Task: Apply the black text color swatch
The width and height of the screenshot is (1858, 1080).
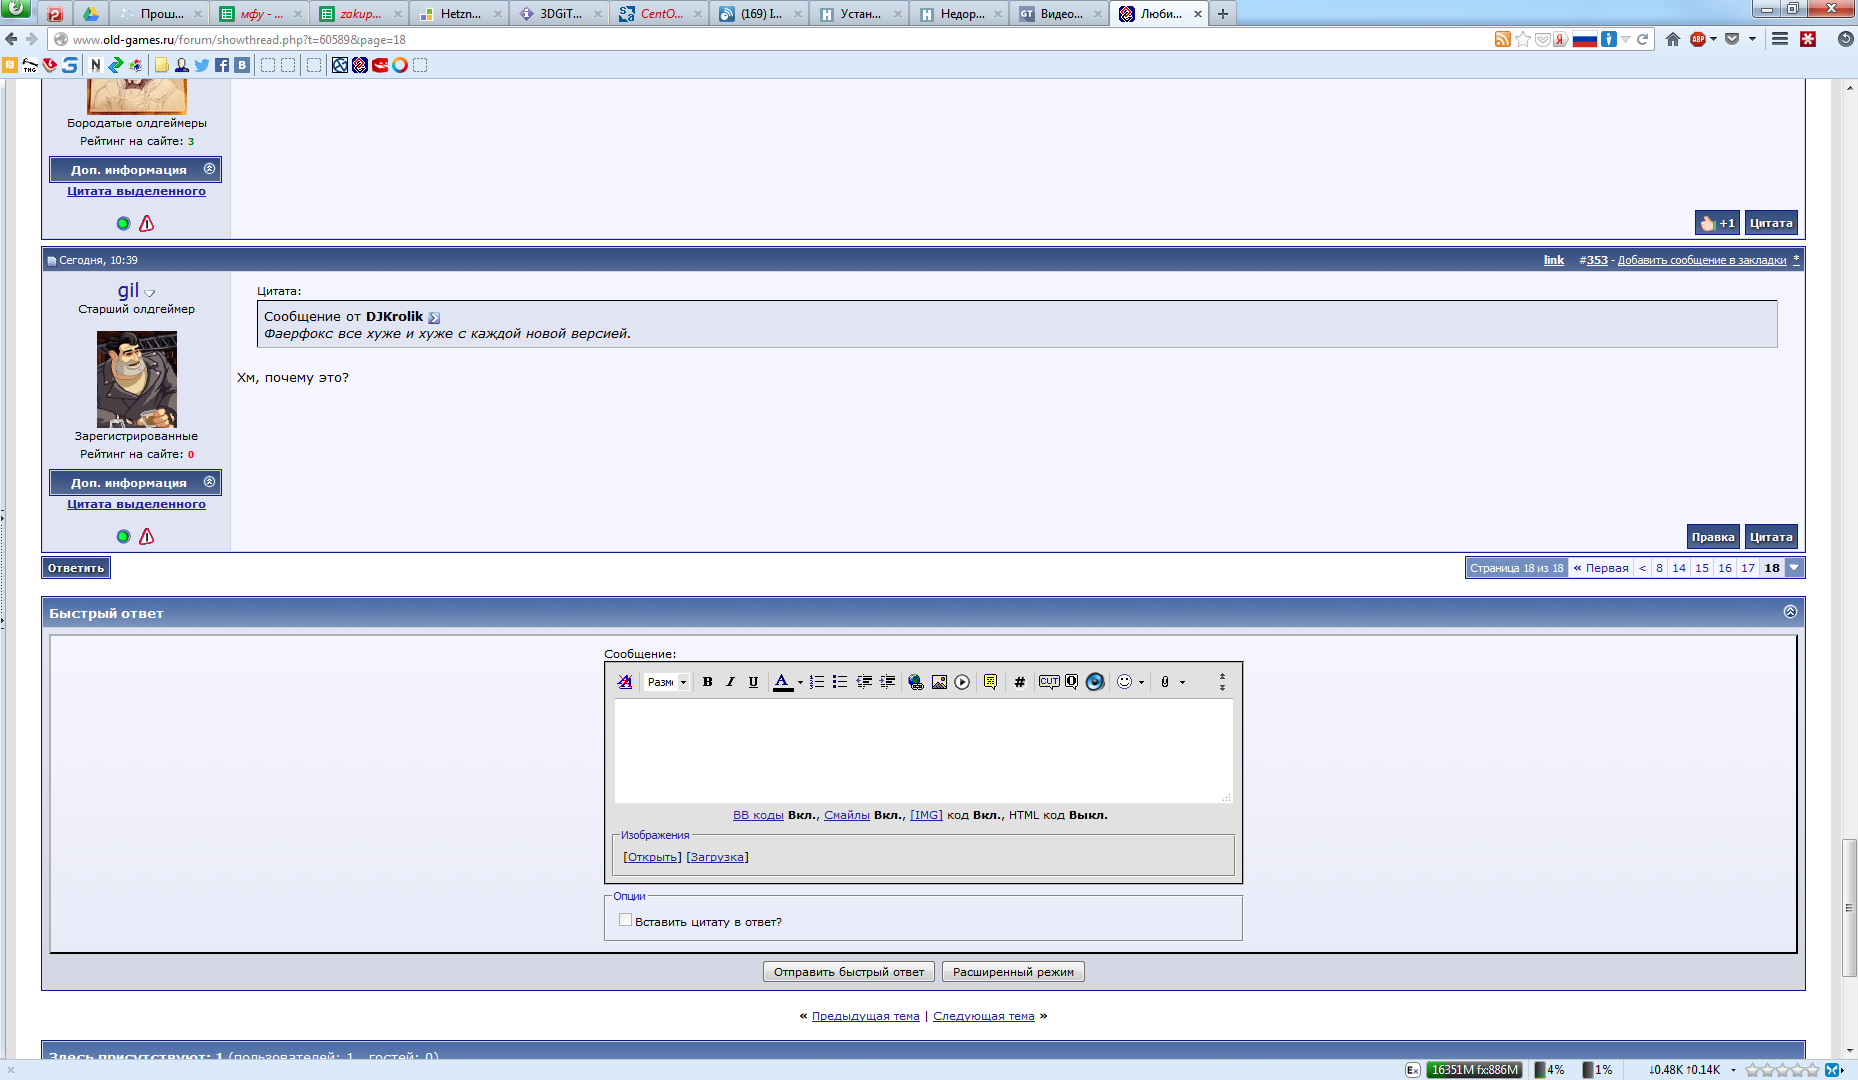Action: [782, 682]
